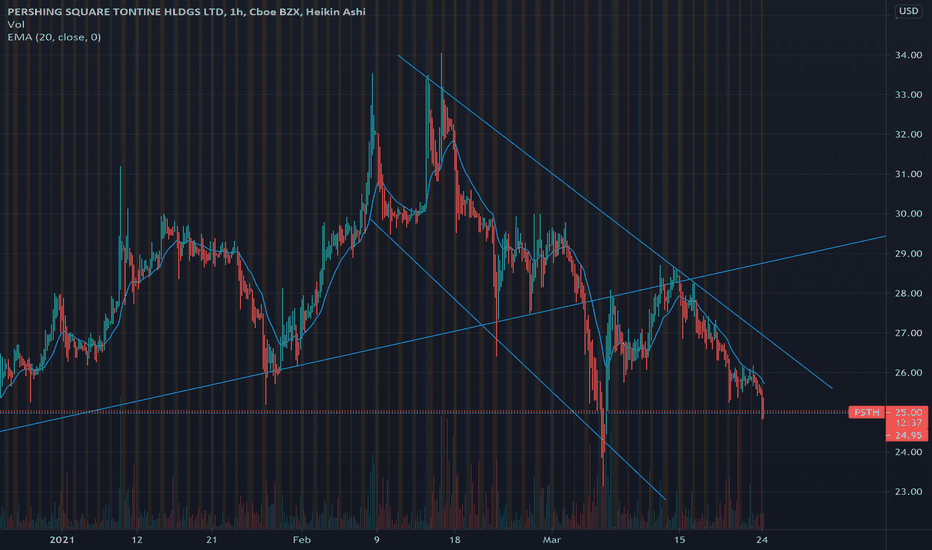
Task: Click the 31.00 price axis label
Action: 908,174
